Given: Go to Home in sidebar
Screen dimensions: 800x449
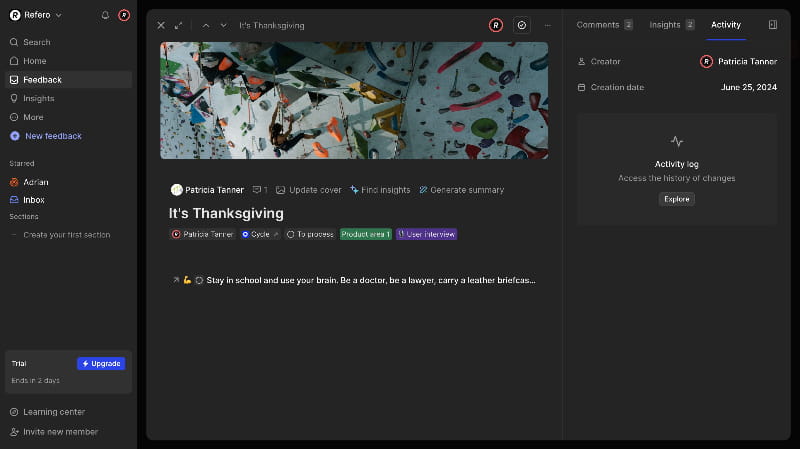Looking at the screenshot, I should click(x=68, y=61).
